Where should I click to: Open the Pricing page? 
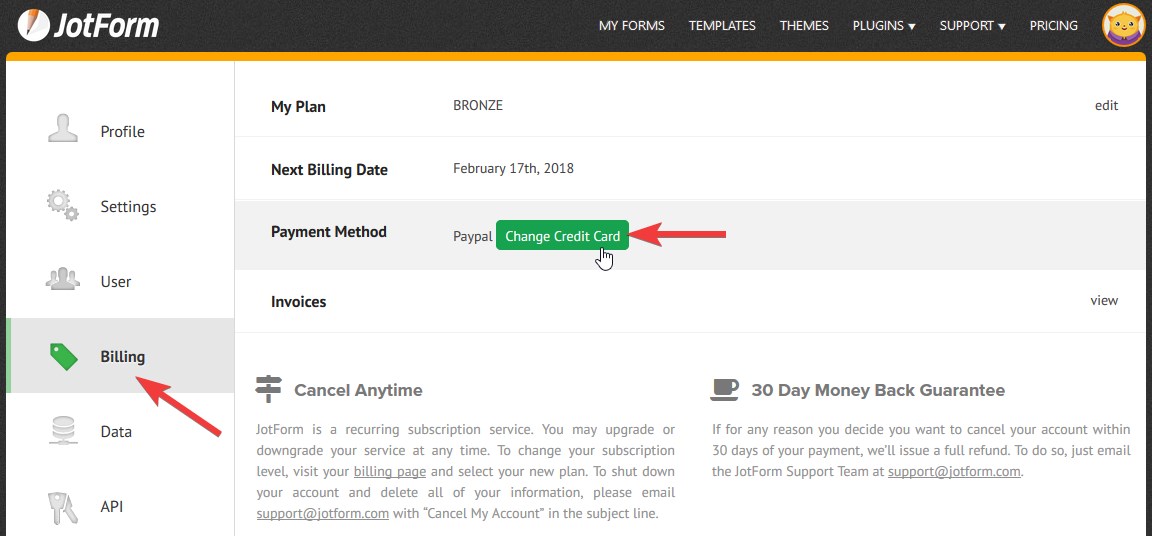tap(1053, 25)
